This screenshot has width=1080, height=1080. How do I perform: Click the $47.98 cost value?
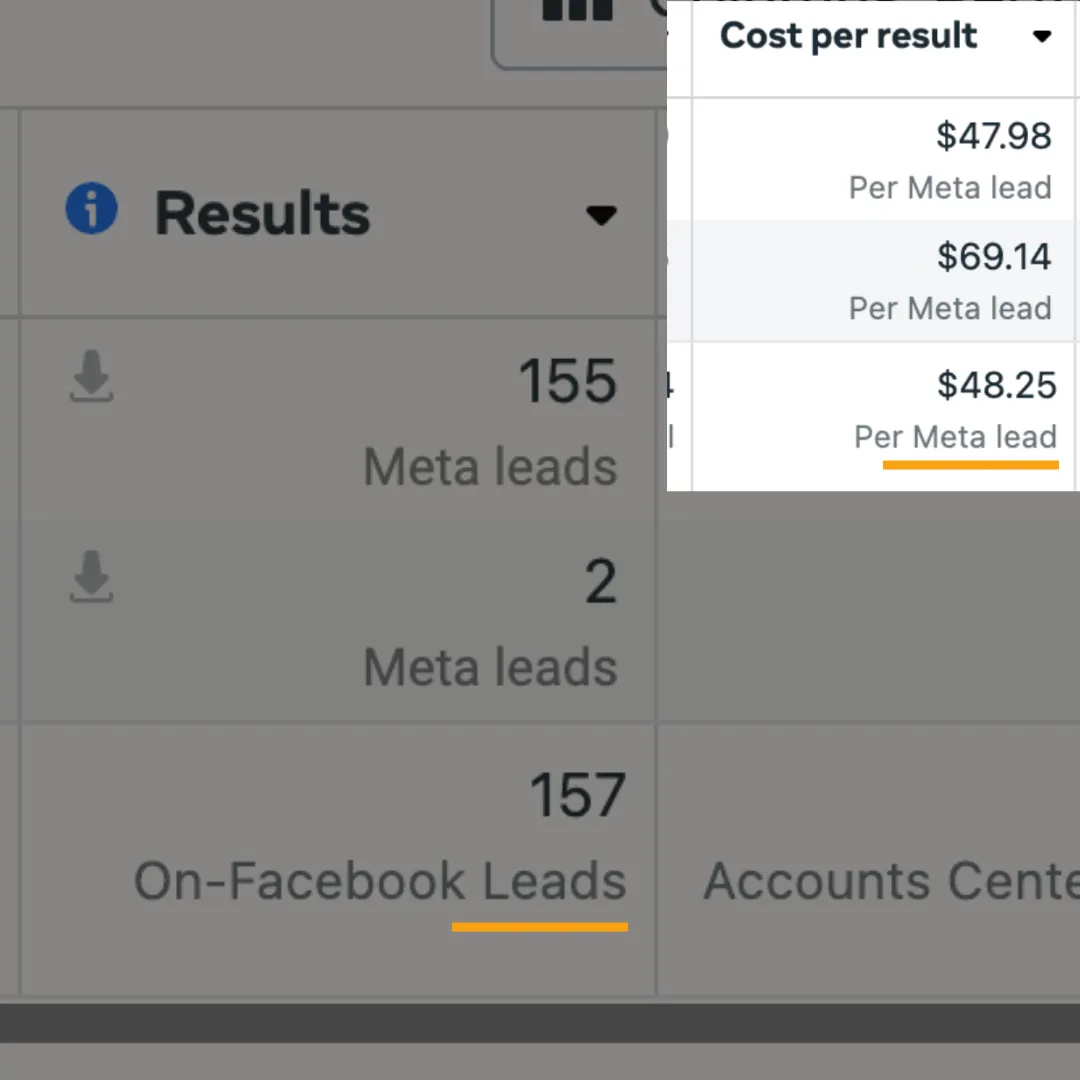coord(993,136)
